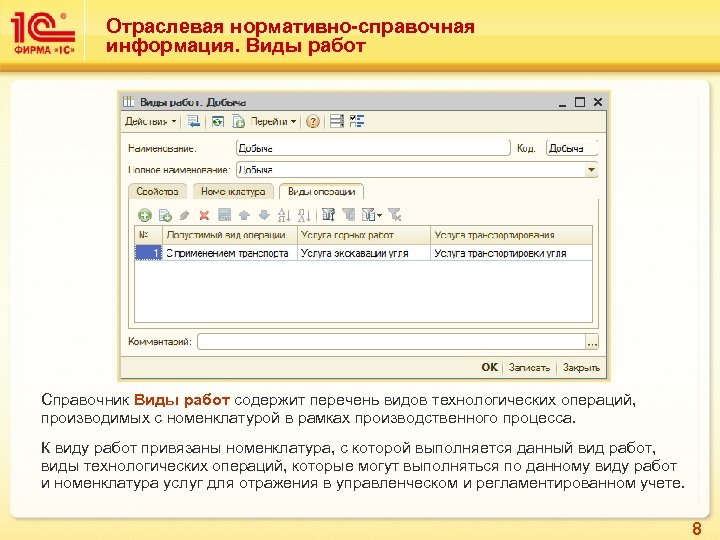Switch to the Номенклатура tab
The height and width of the screenshot is (540, 720).
click(233, 191)
